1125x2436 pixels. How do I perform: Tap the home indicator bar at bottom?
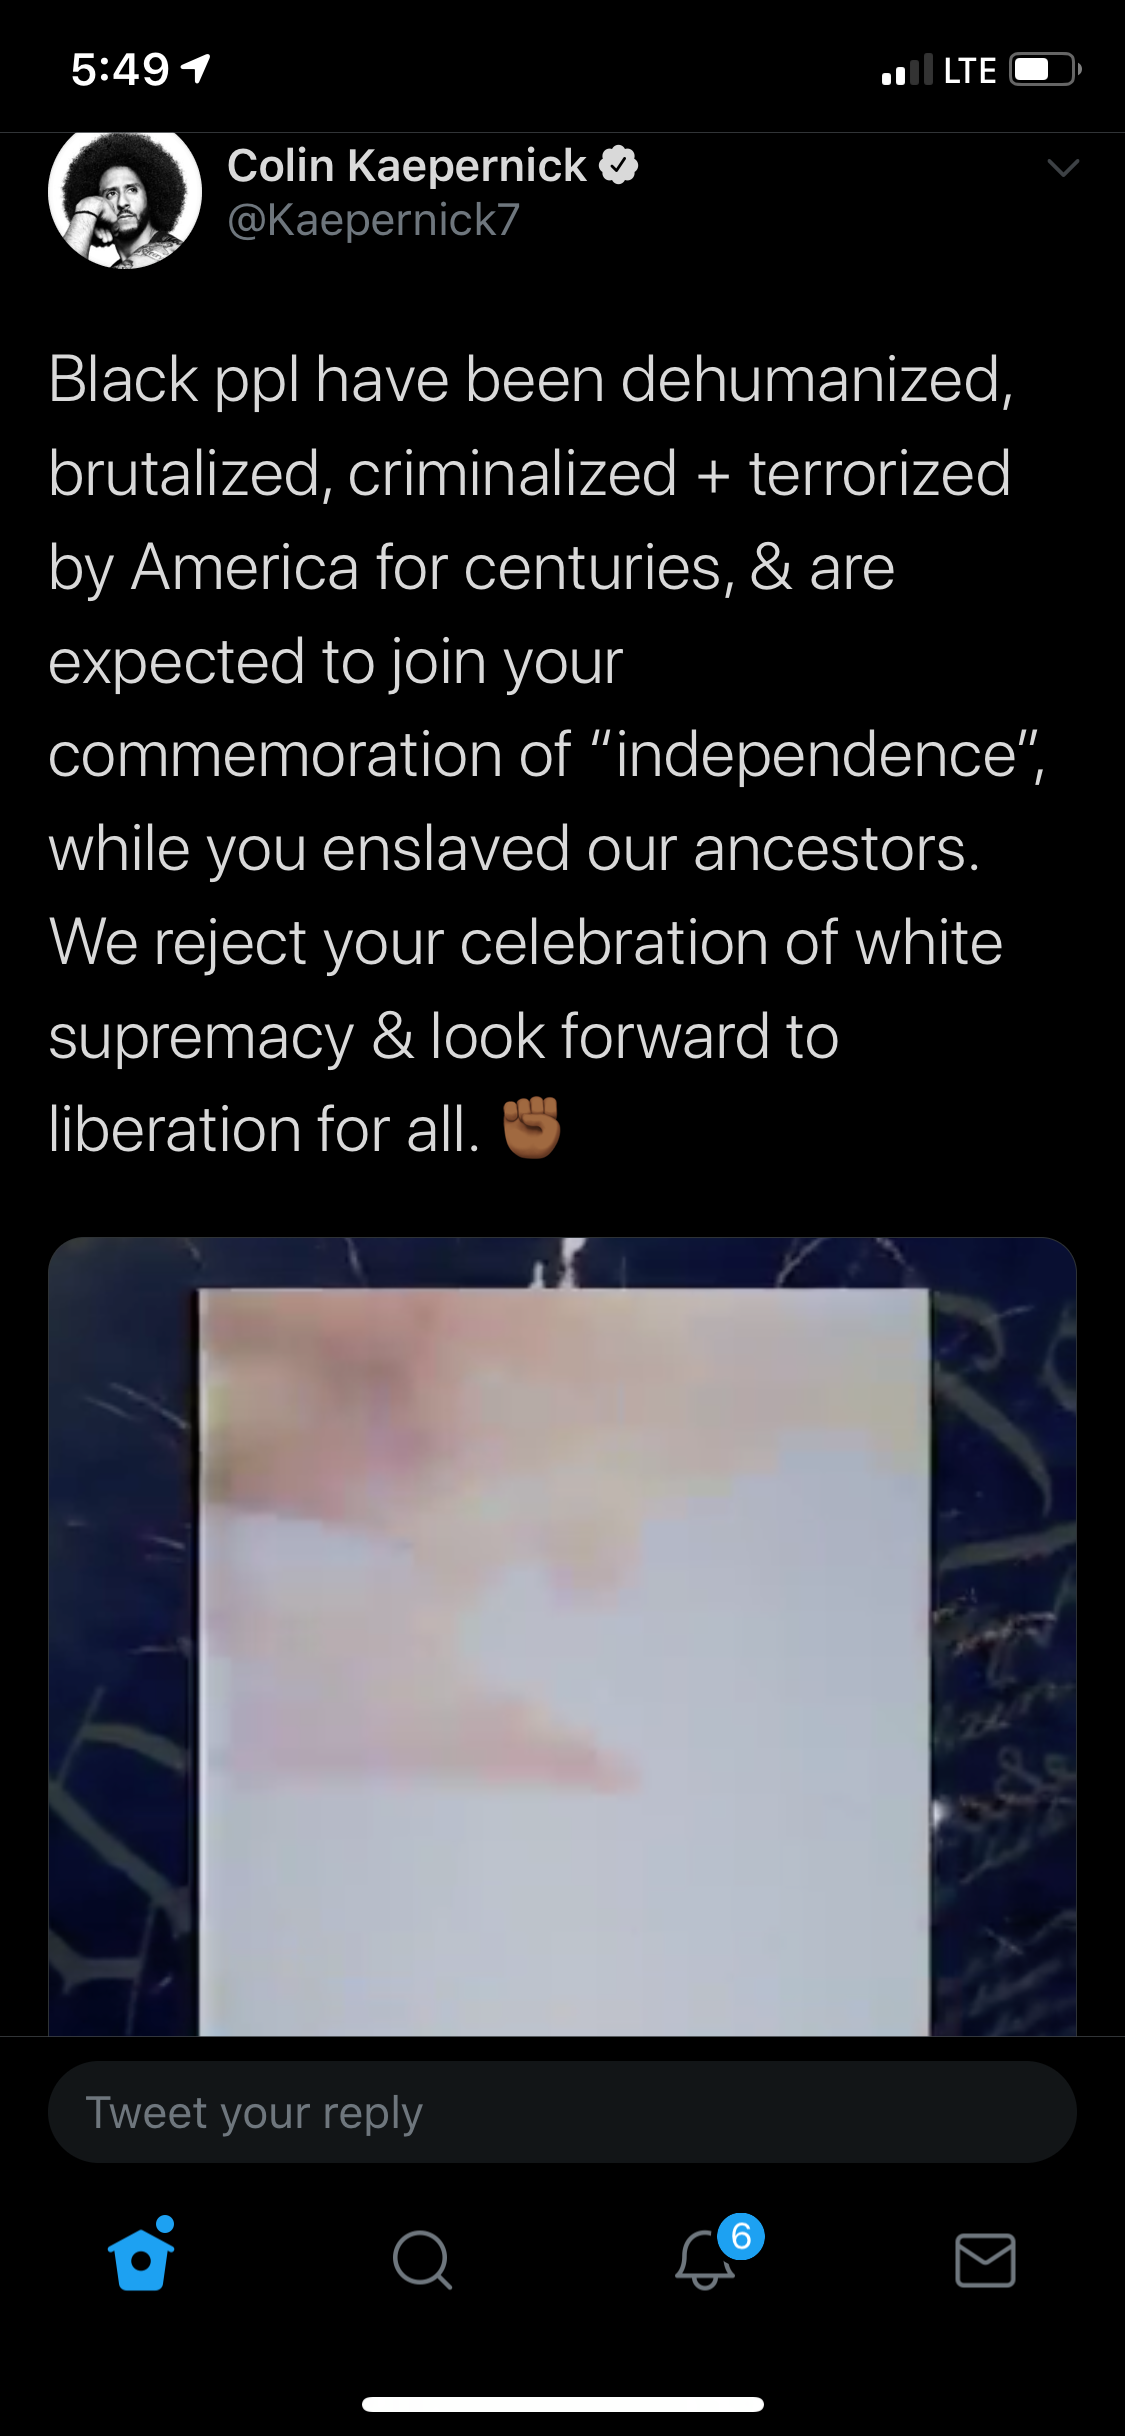point(563,2404)
